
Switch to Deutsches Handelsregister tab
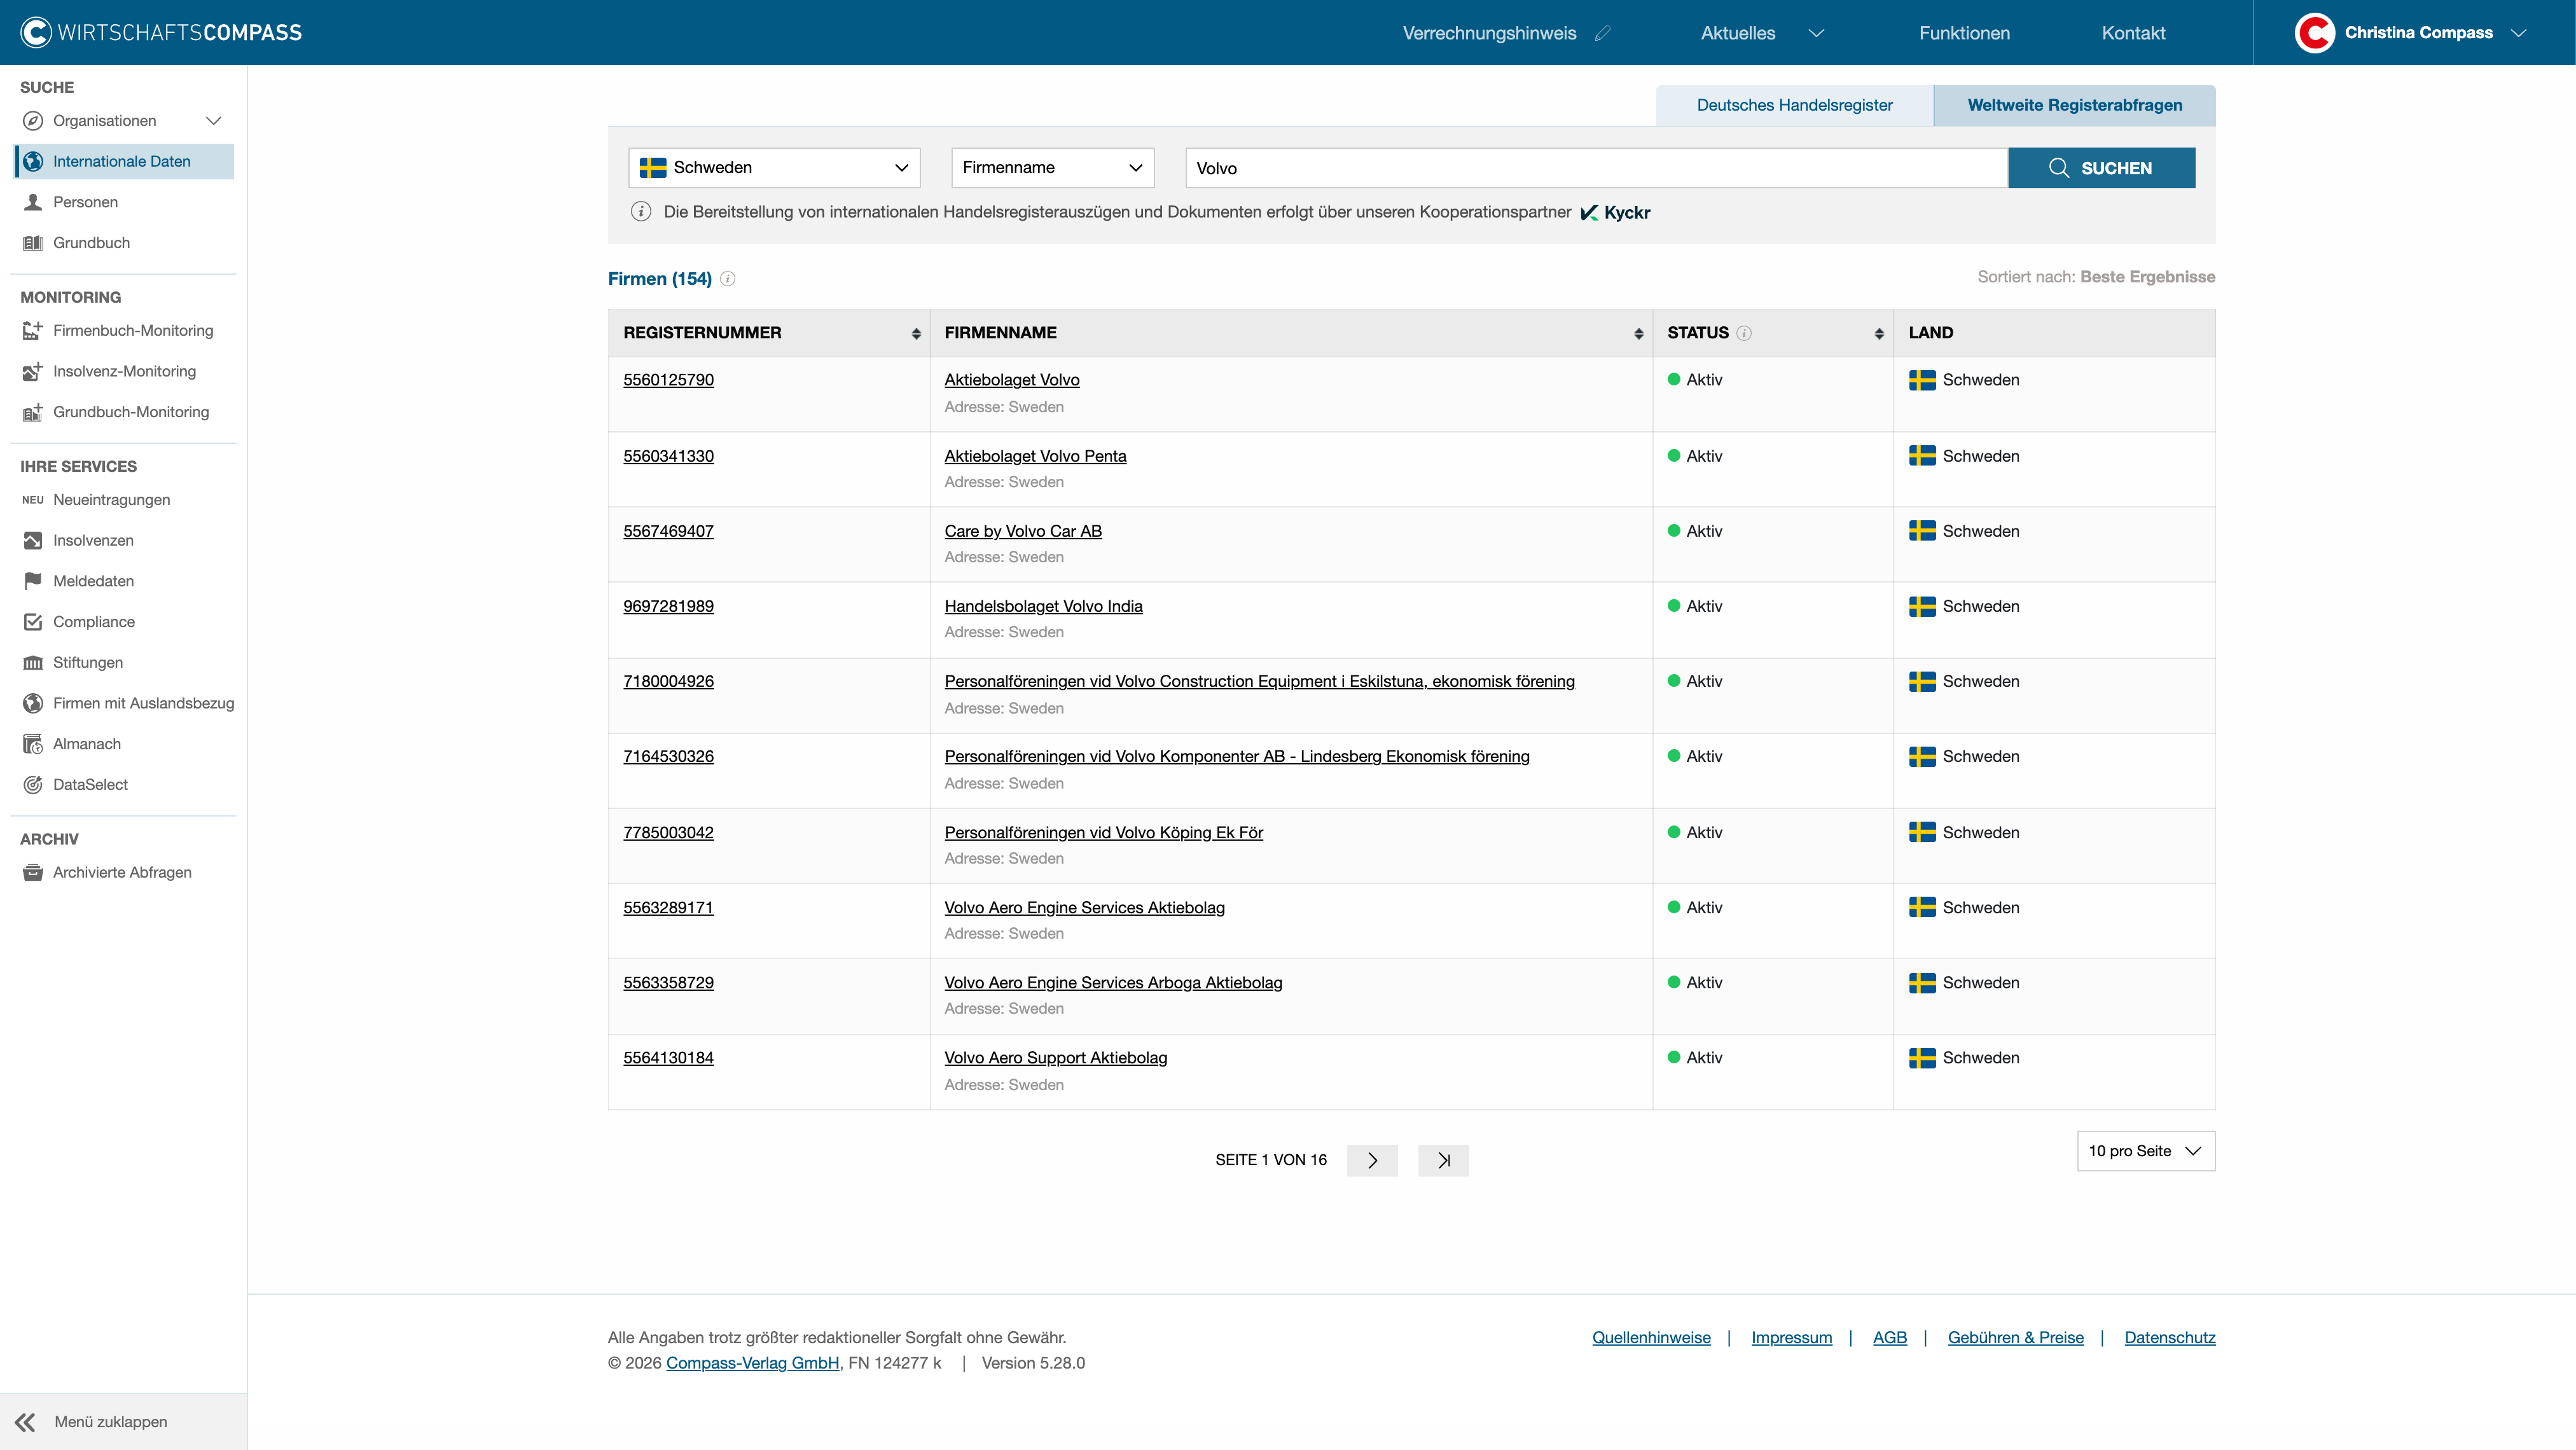[1794, 106]
